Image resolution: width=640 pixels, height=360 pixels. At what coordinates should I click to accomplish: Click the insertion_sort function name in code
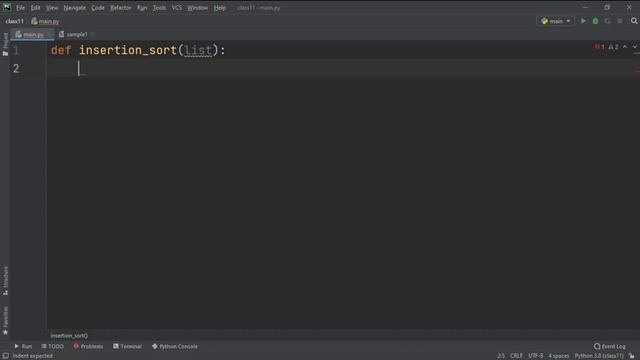coord(128,50)
